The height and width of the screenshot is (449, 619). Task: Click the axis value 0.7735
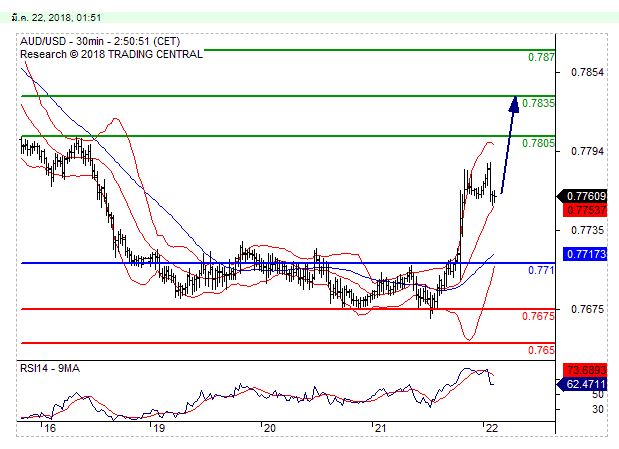point(587,230)
